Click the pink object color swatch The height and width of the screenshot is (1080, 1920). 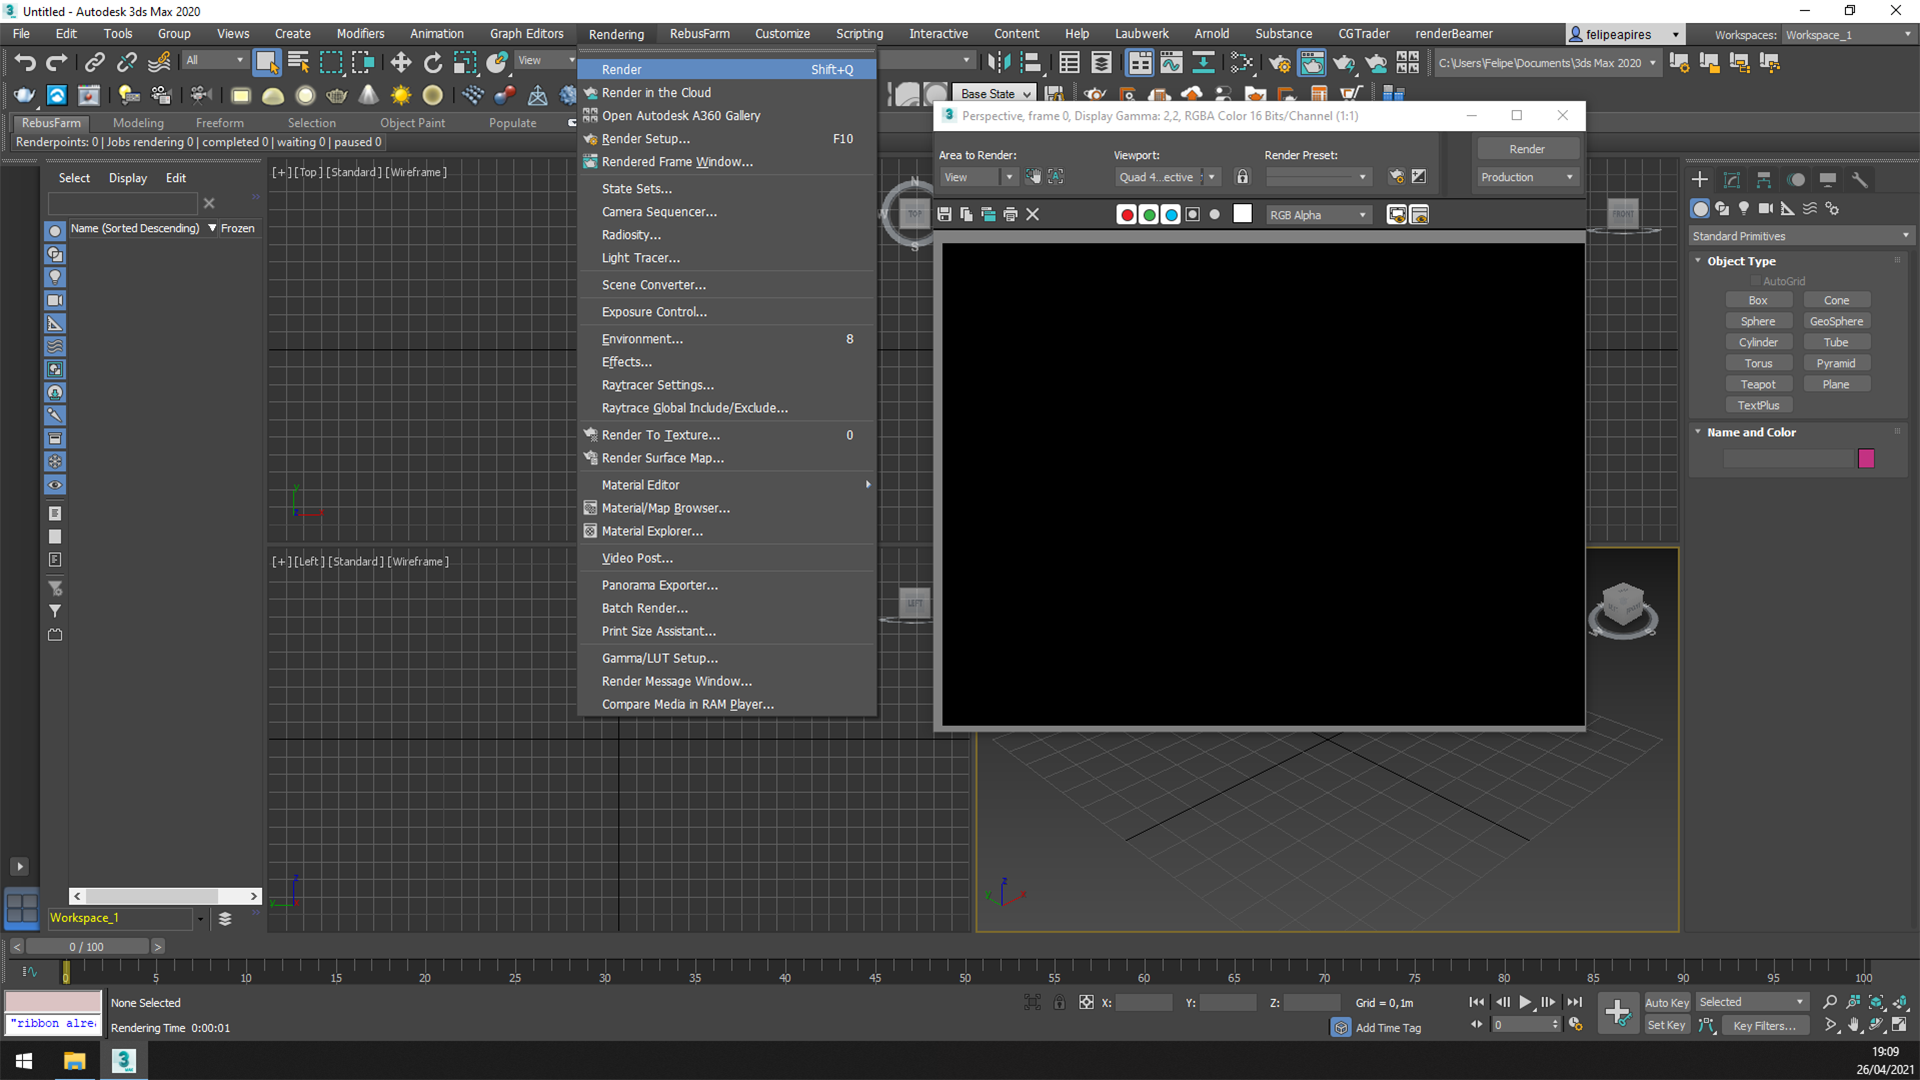click(1866, 458)
